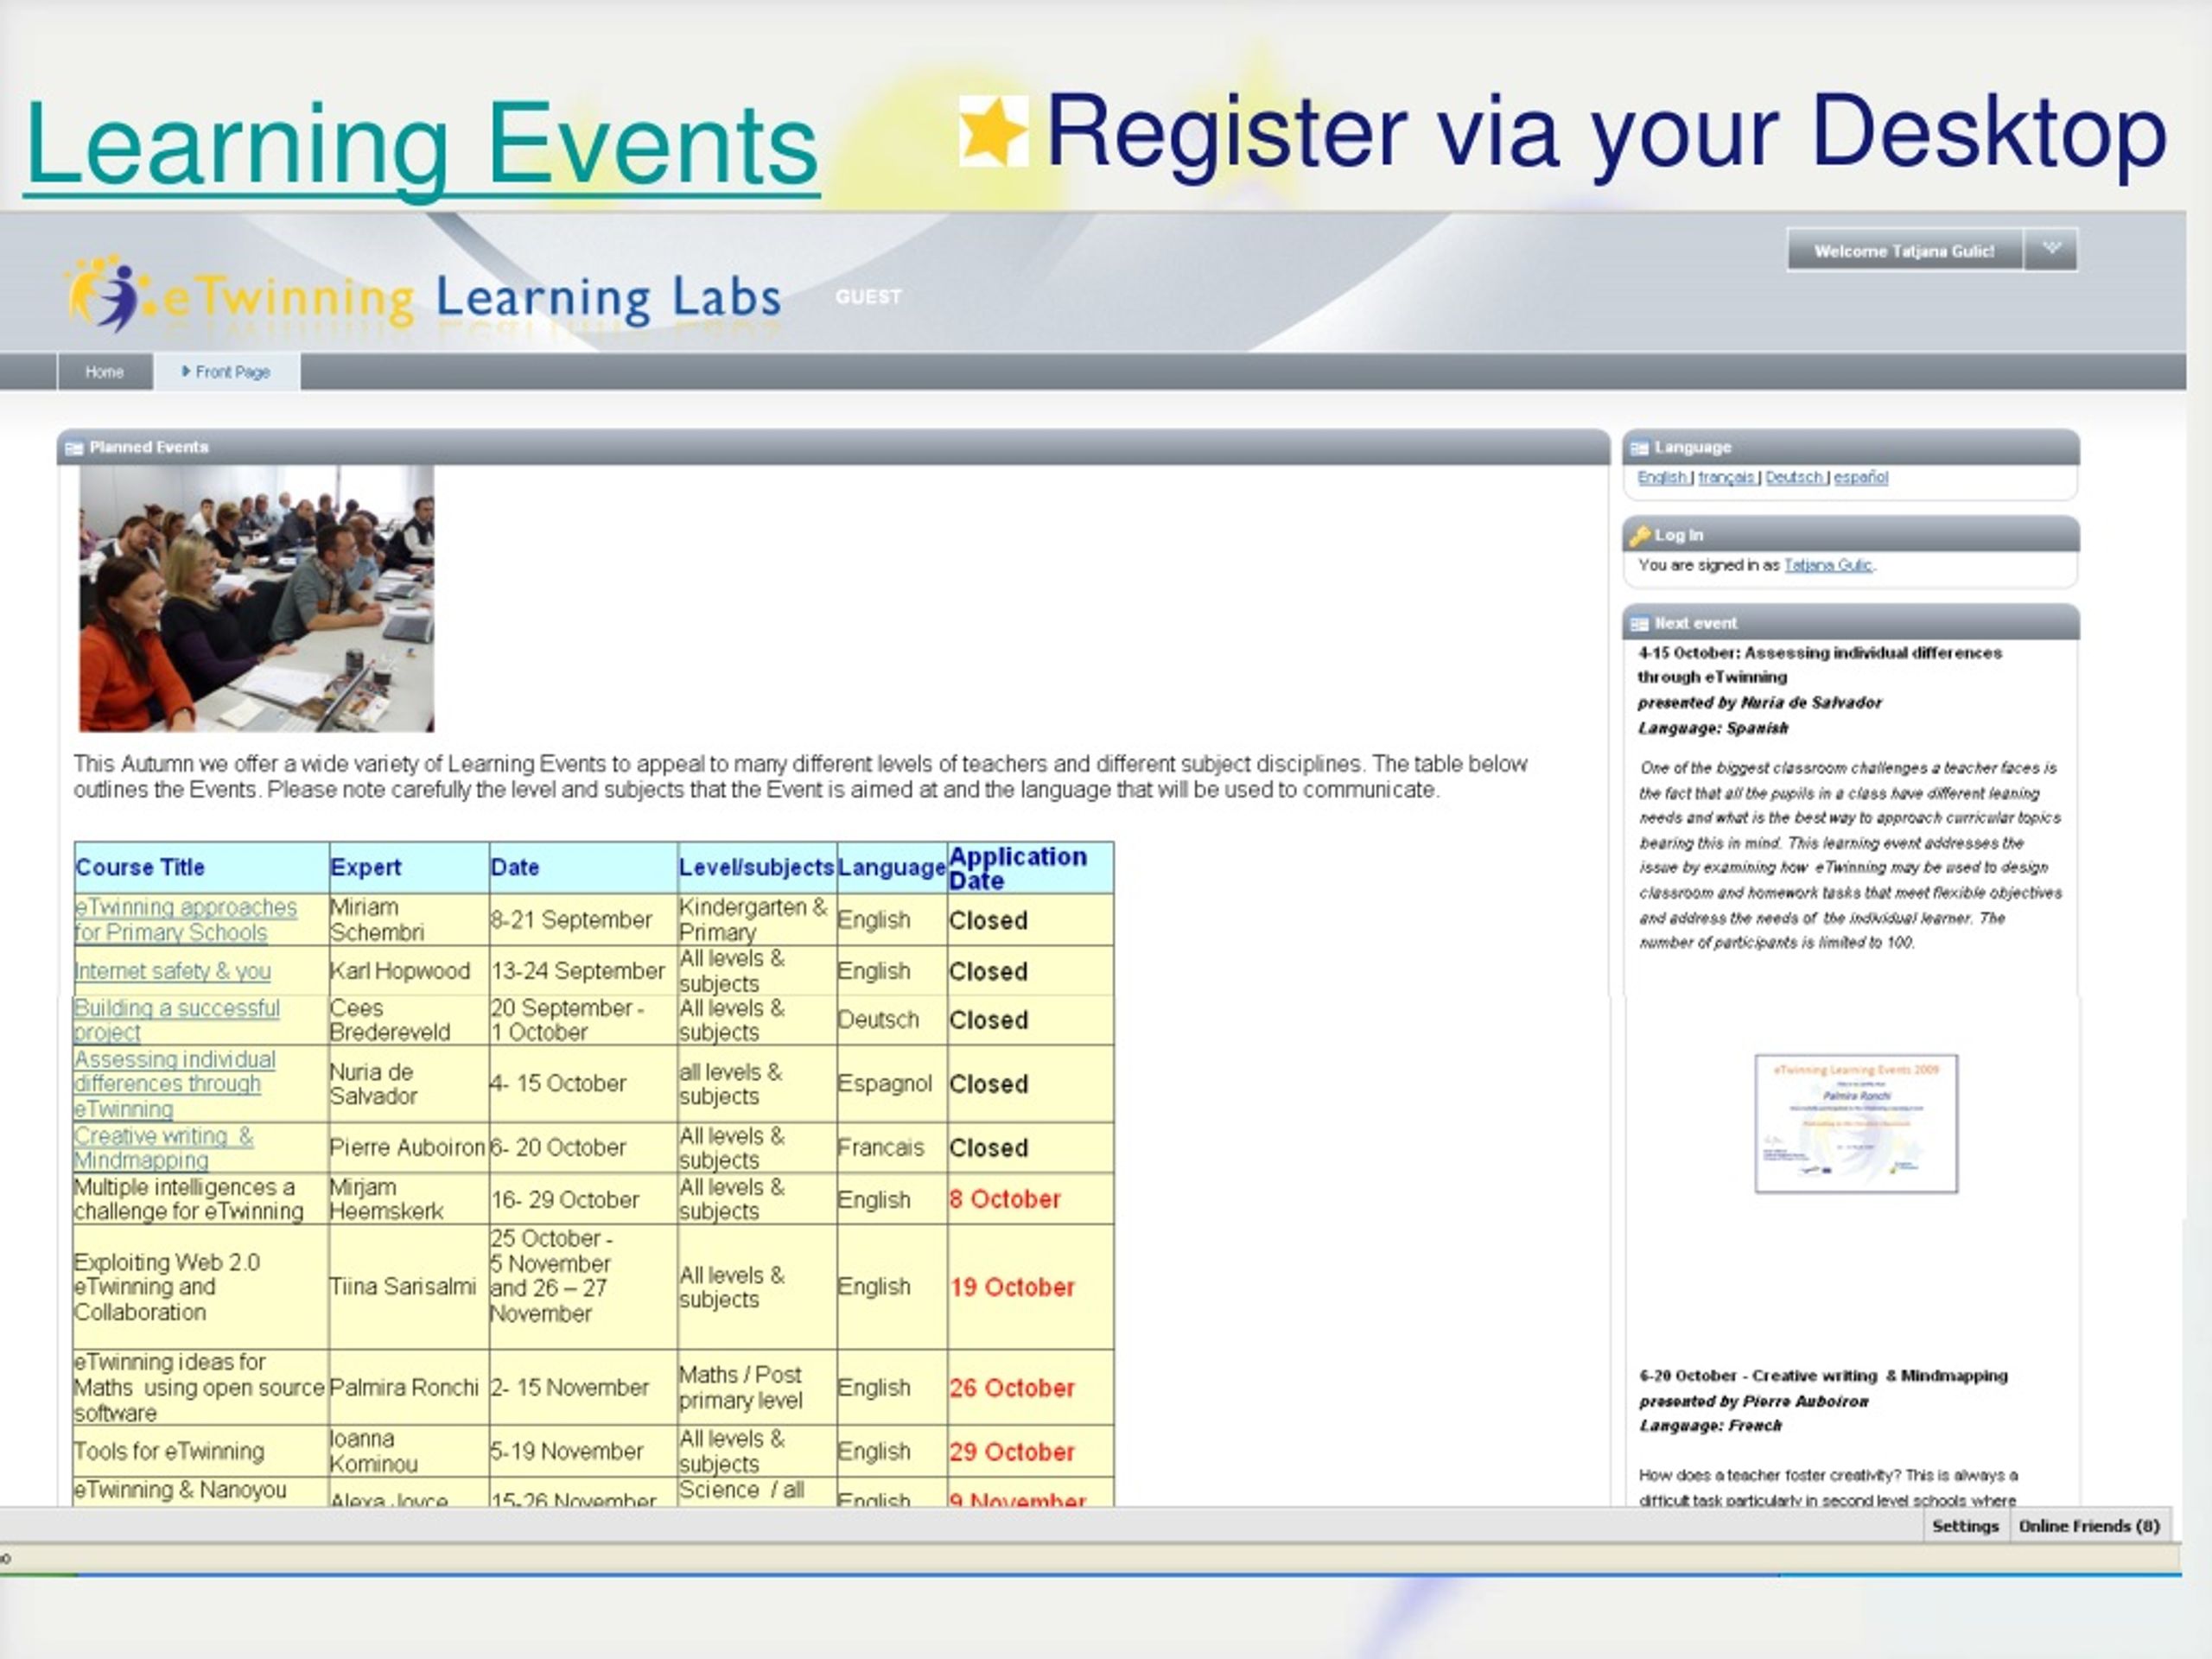Click the Multiple intelligences a challenge for eTwinning cell
This screenshot has width=2212, height=1659.
point(201,1199)
